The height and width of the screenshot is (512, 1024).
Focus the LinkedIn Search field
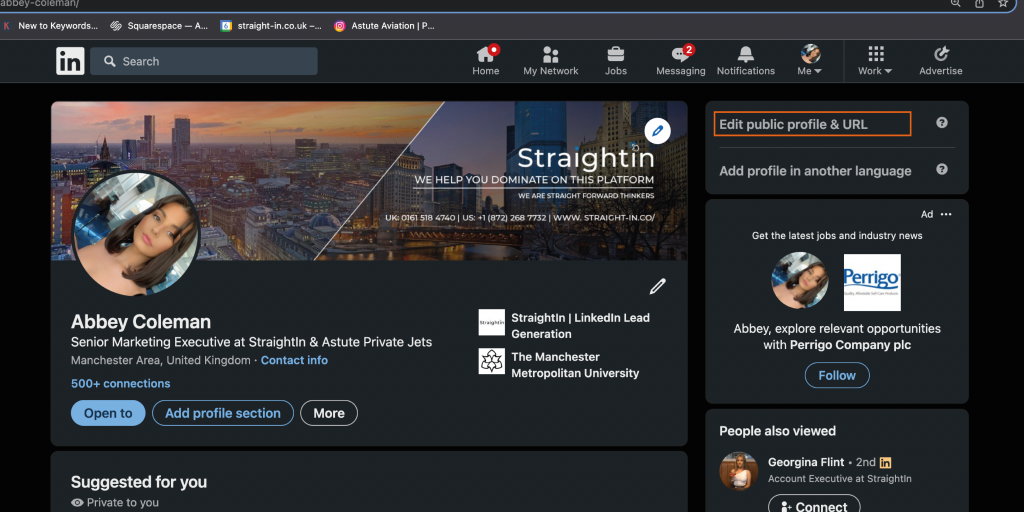(x=204, y=61)
